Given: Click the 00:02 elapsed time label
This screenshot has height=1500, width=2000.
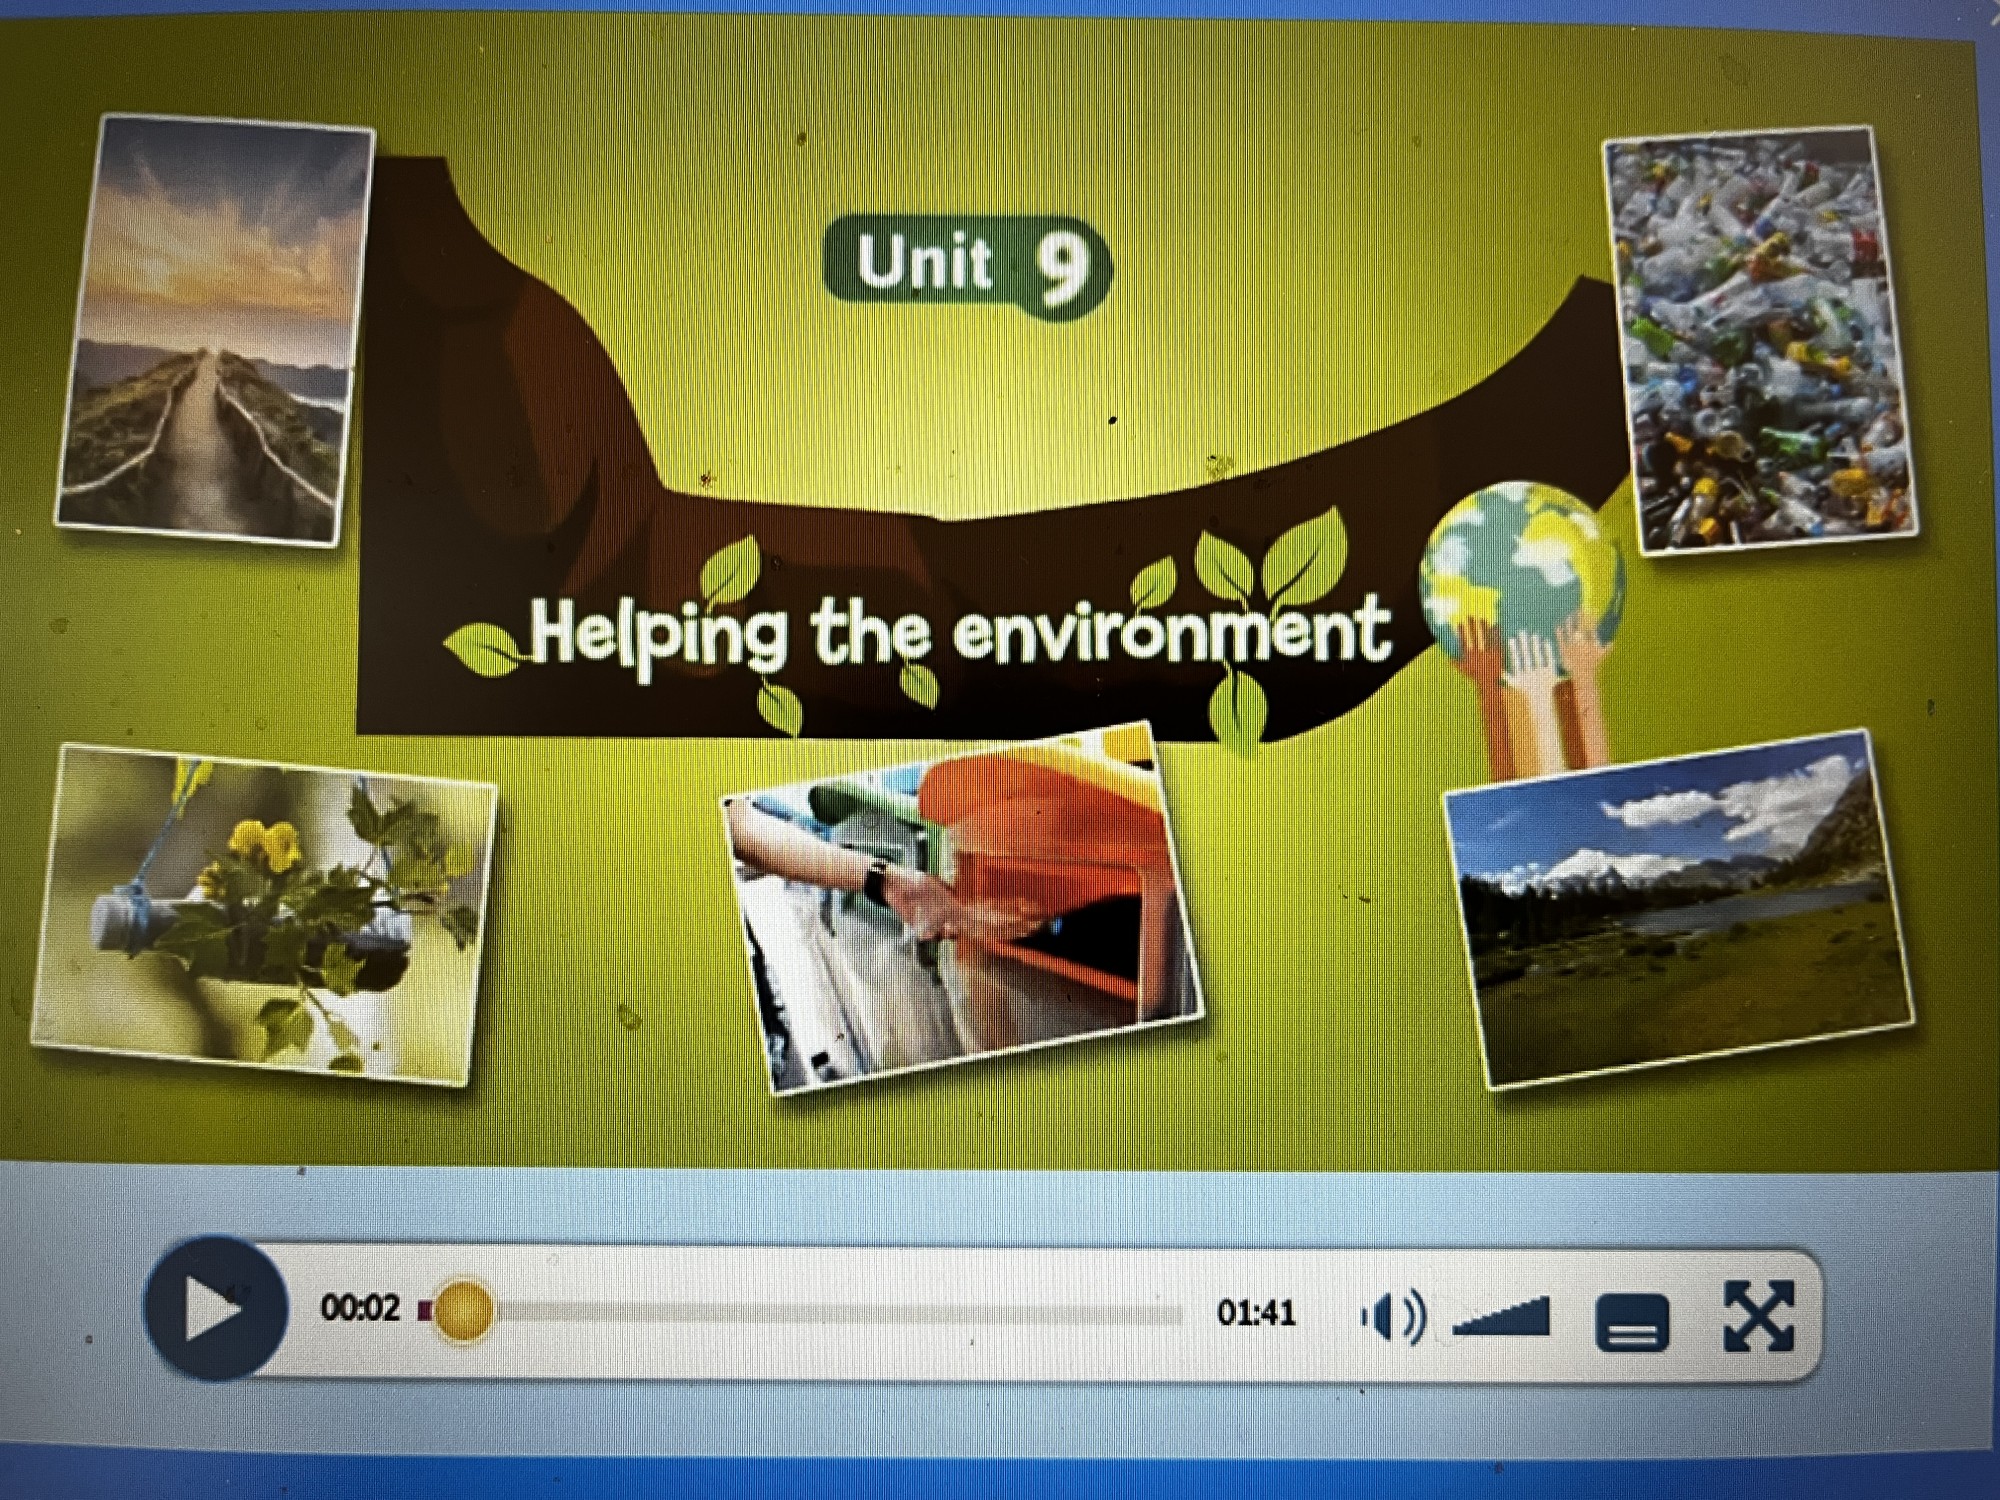Looking at the screenshot, I should pyautogui.click(x=360, y=1308).
